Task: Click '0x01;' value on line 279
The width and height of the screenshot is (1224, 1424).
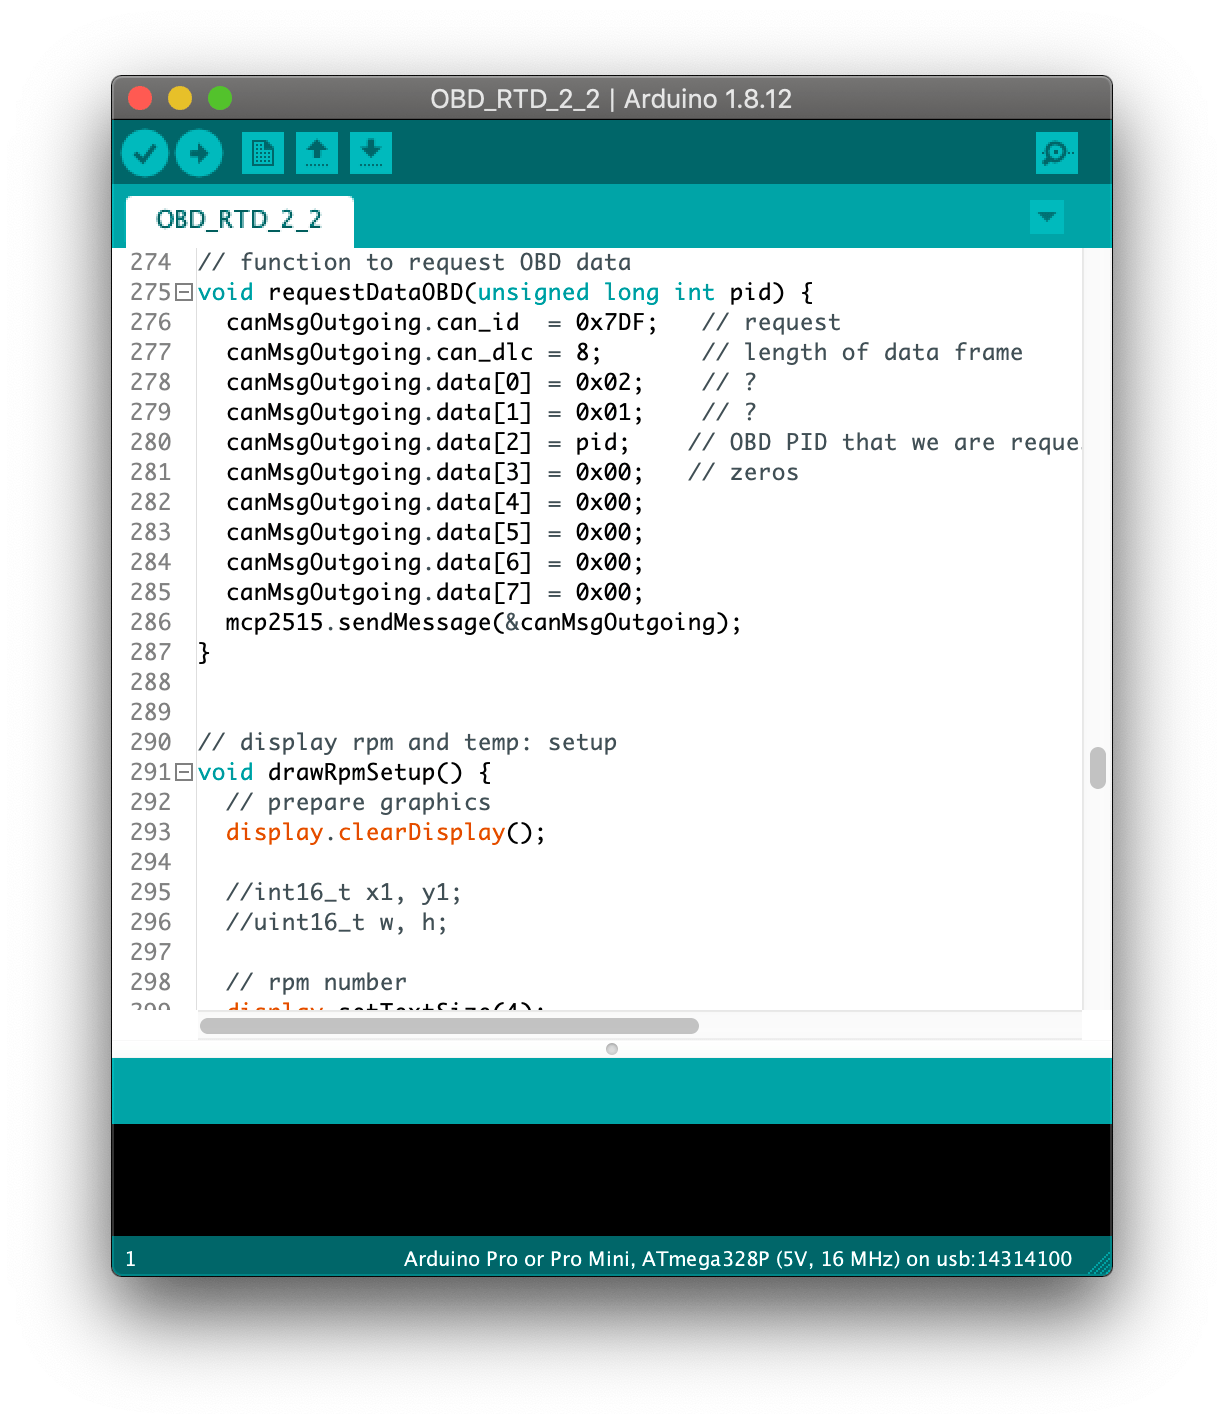Action: (609, 412)
